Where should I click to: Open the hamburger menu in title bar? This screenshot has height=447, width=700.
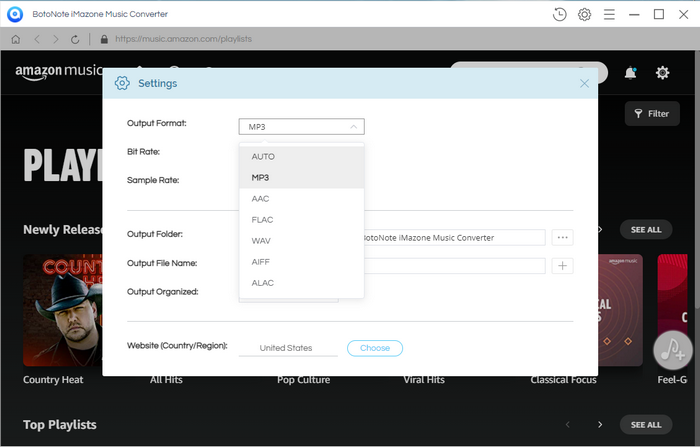609,14
